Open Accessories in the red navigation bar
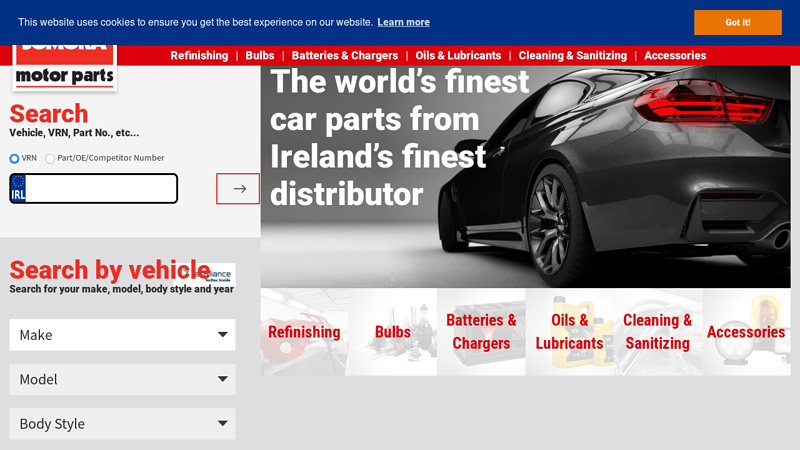 (675, 56)
